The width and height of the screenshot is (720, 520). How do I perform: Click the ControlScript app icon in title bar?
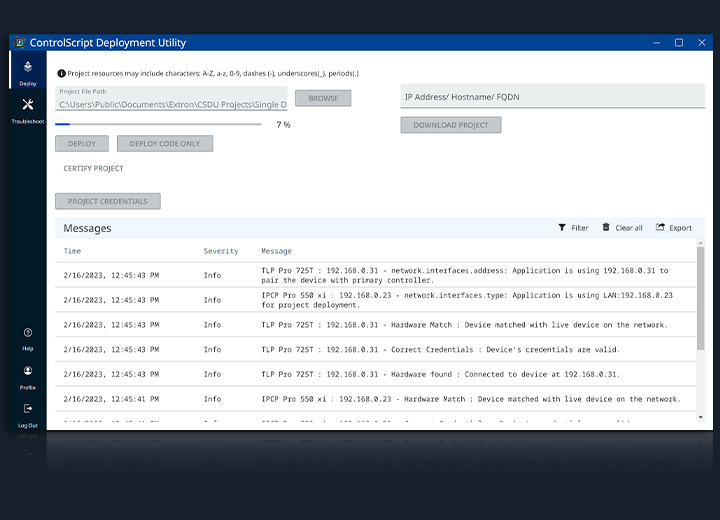click(19, 43)
